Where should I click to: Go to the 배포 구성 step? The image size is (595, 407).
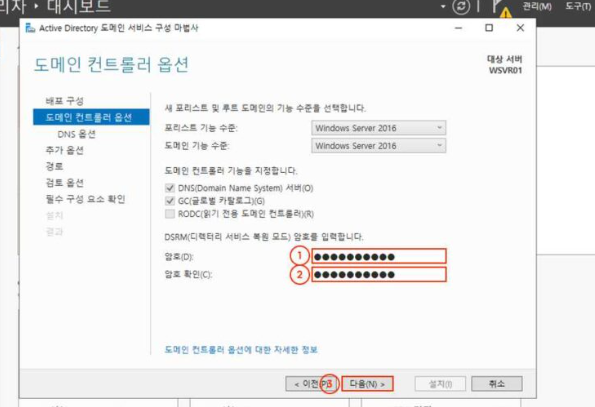click(65, 101)
